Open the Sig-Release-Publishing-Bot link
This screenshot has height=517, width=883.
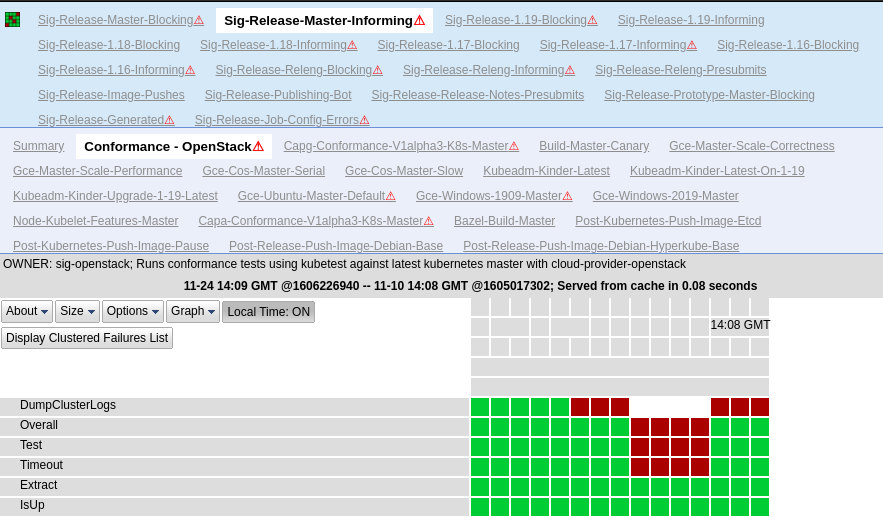[278, 95]
